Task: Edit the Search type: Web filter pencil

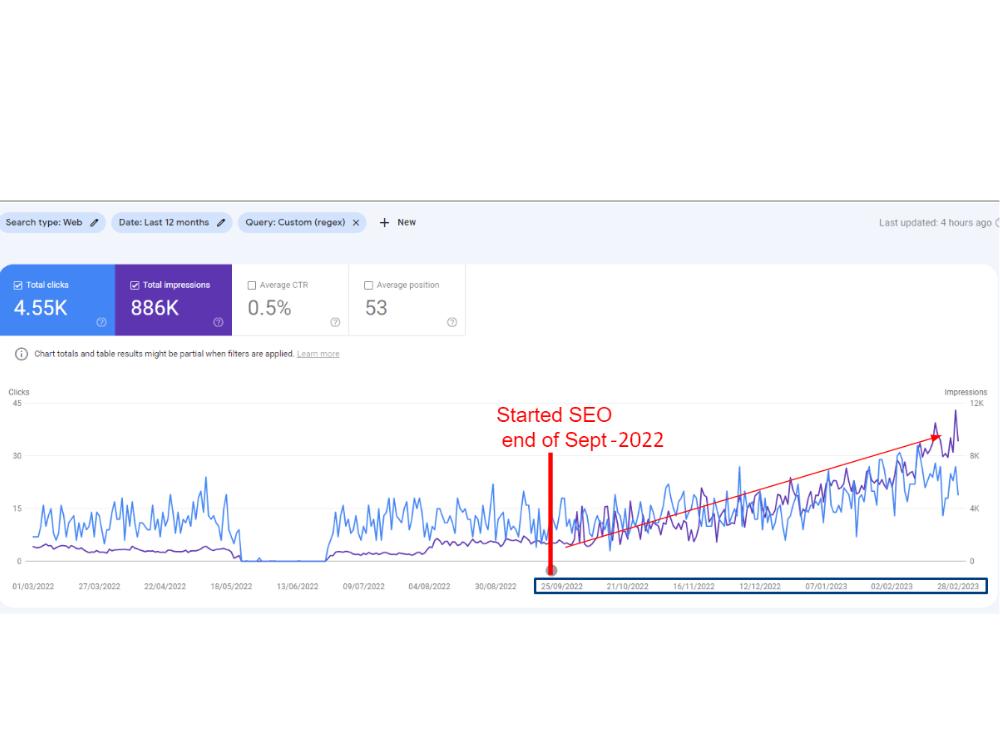Action: click(x=94, y=223)
